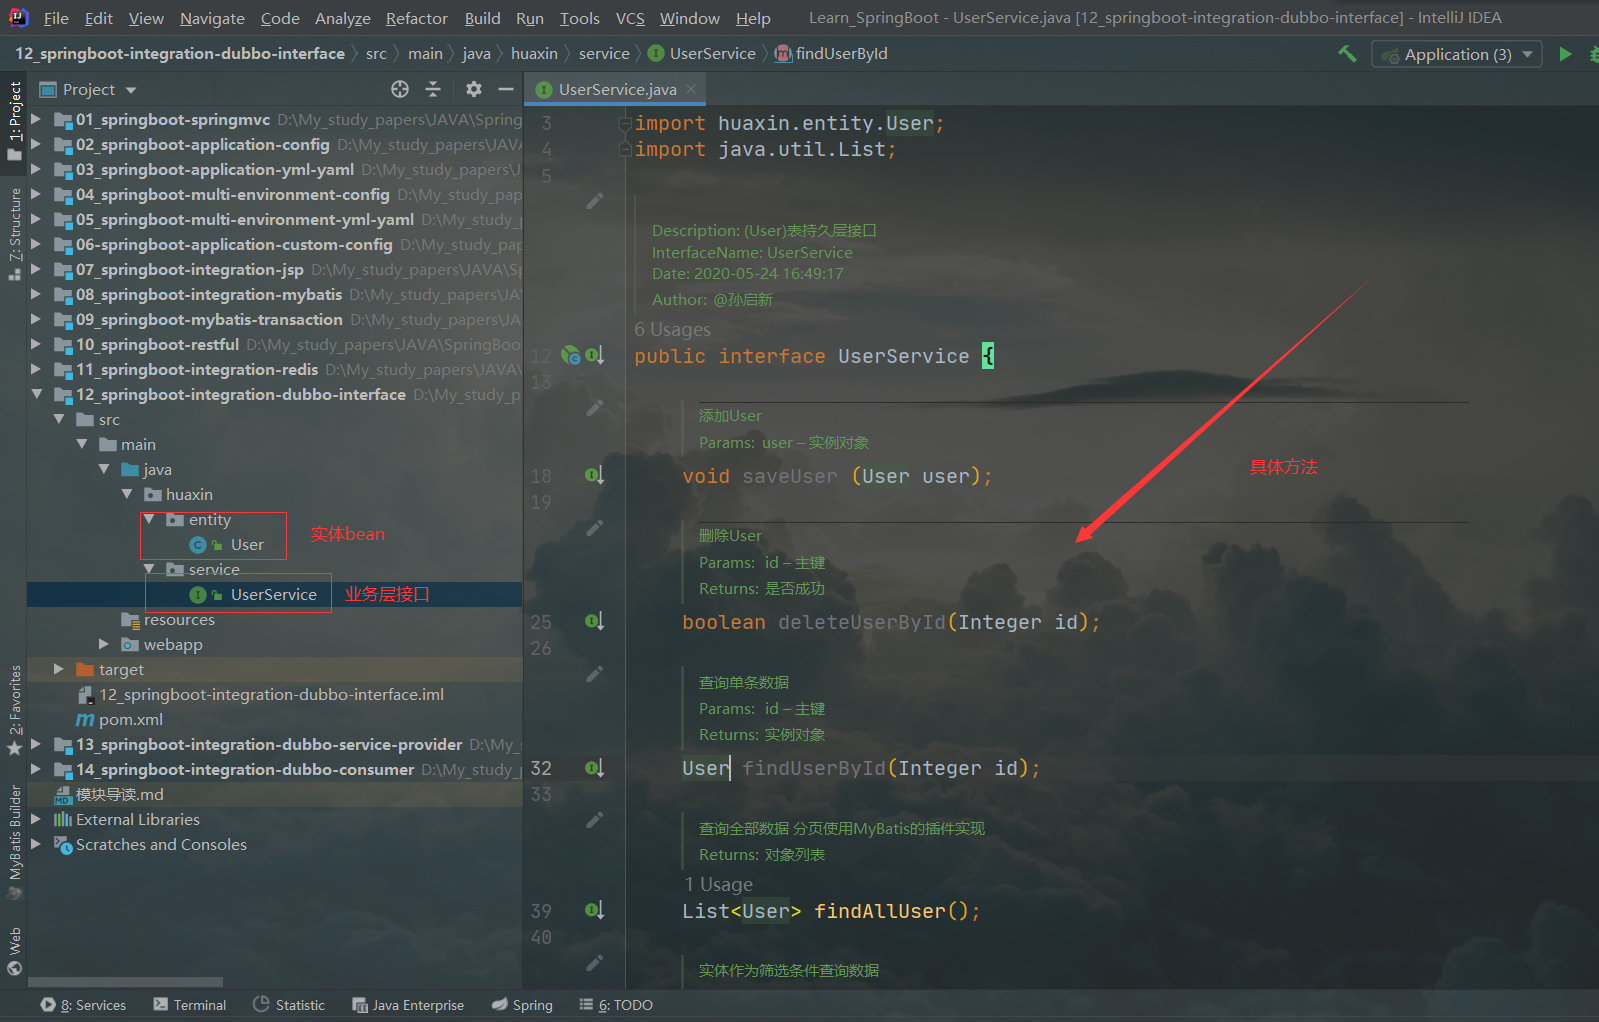Click the huaxin breadcrumb in navigation bar

tap(534, 54)
